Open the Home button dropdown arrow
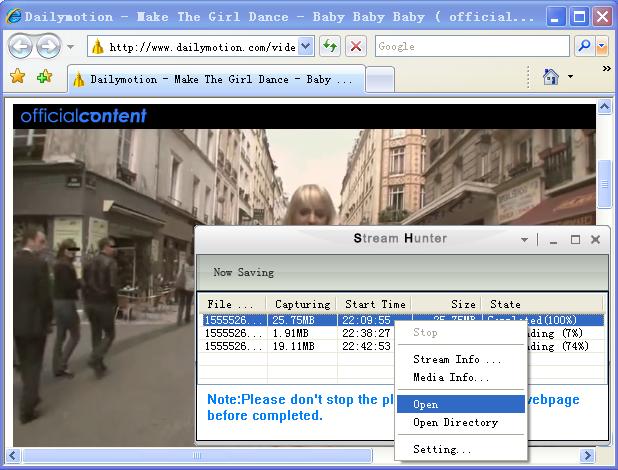The width and height of the screenshot is (618, 470). click(570, 76)
